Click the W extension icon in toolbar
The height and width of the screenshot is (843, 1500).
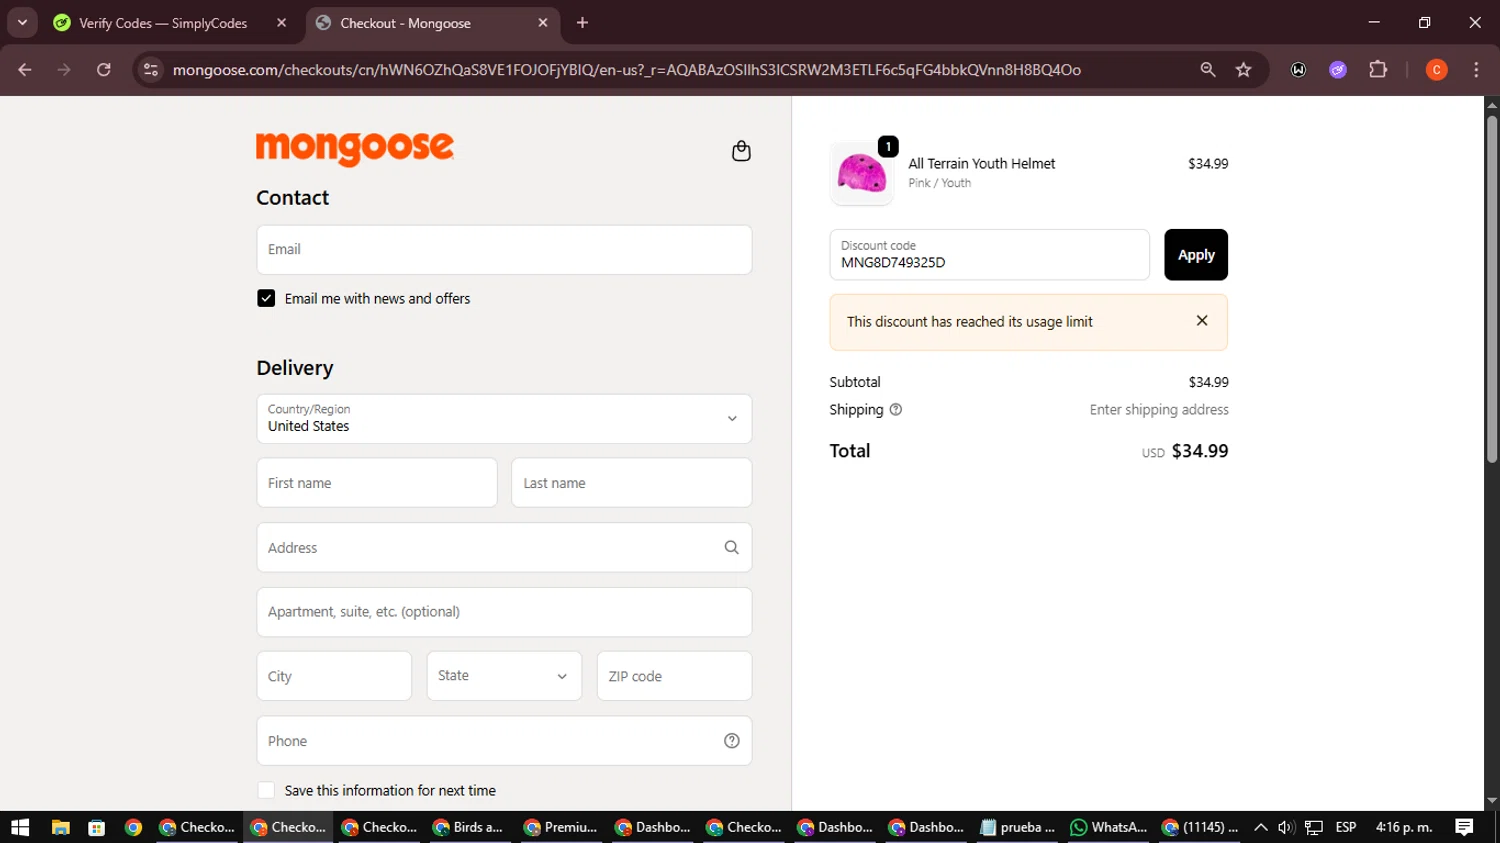(1298, 70)
